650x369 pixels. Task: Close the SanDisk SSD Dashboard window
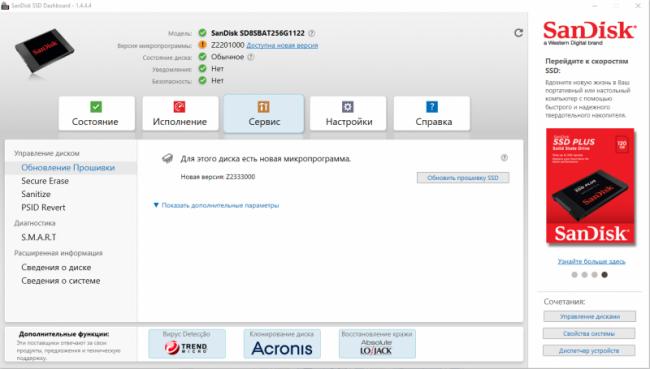(x=638, y=5)
